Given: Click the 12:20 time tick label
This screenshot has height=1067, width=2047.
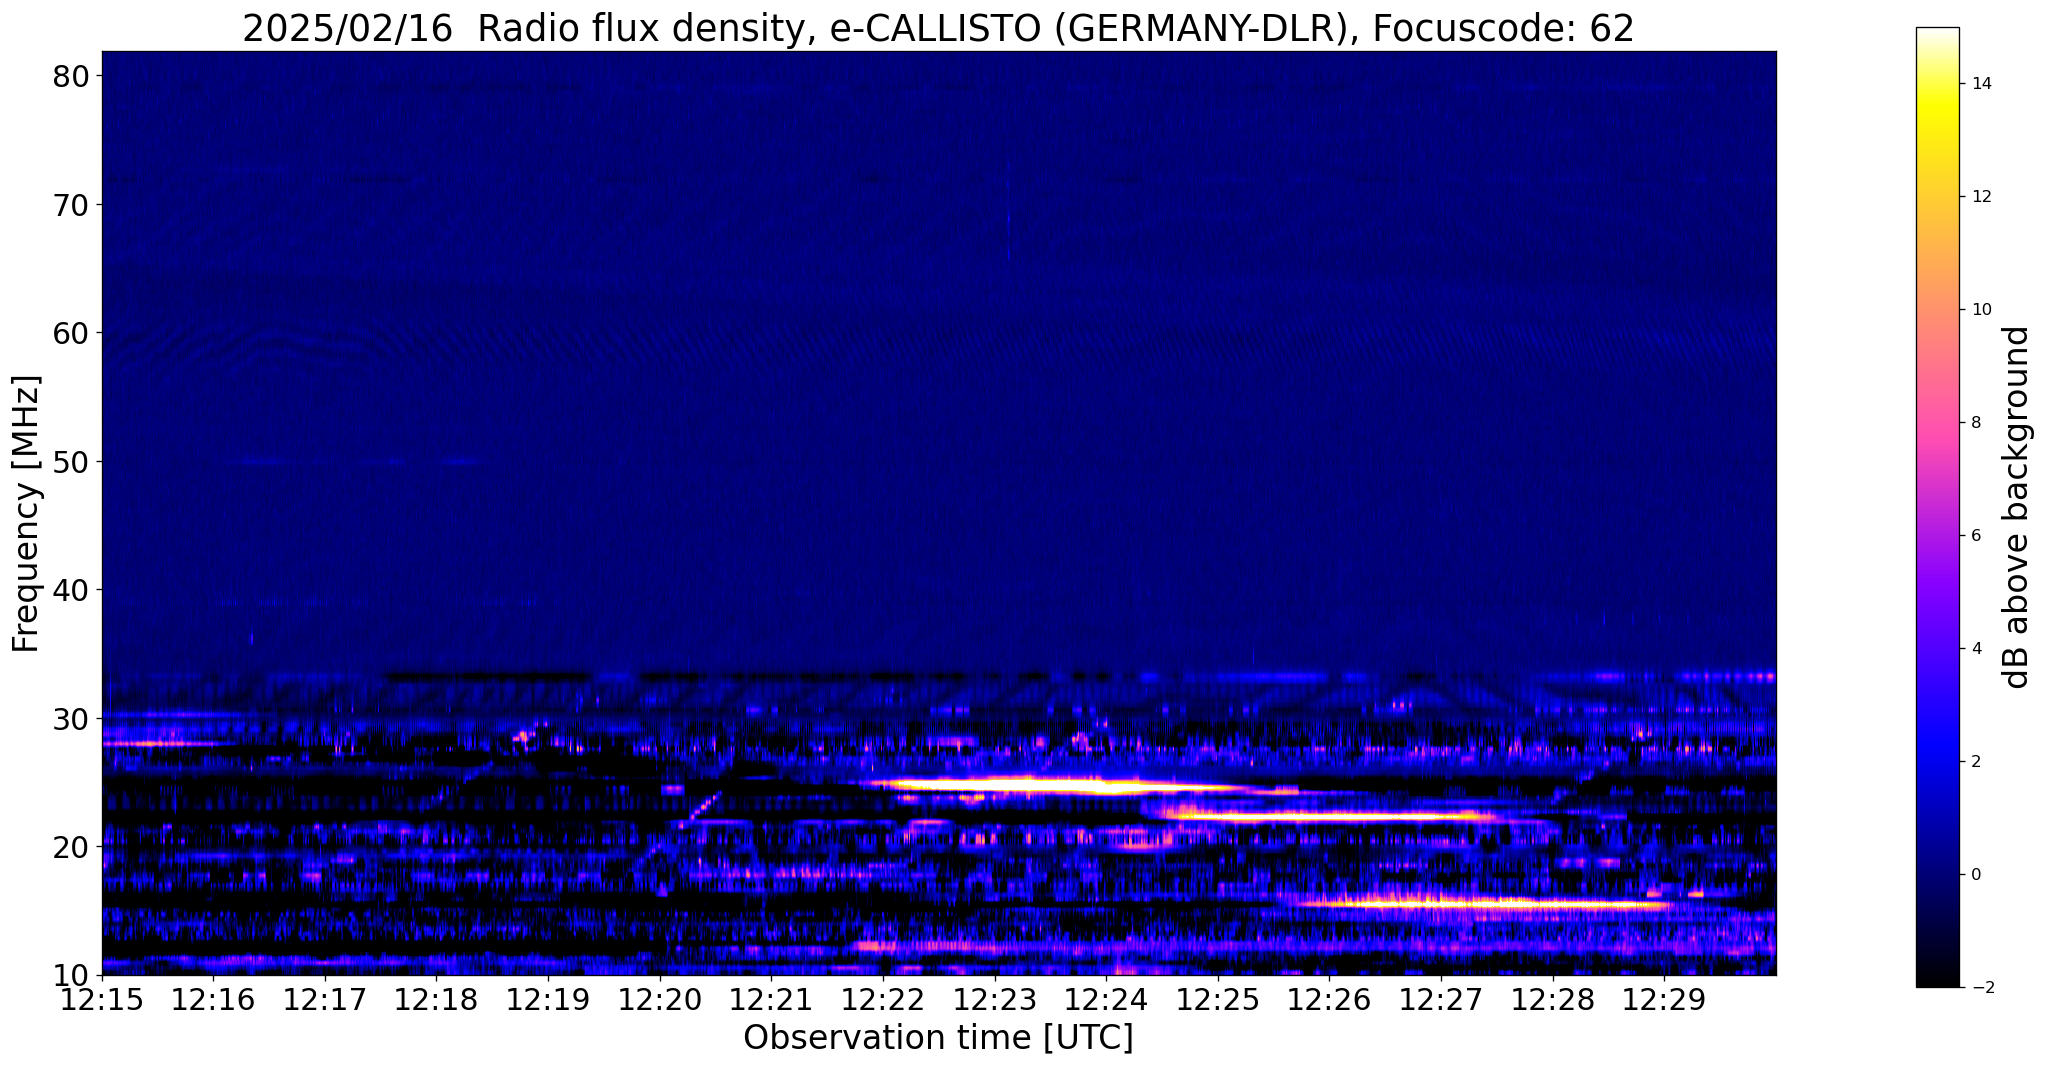Looking at the screenshot, I should click(660, 1000).
